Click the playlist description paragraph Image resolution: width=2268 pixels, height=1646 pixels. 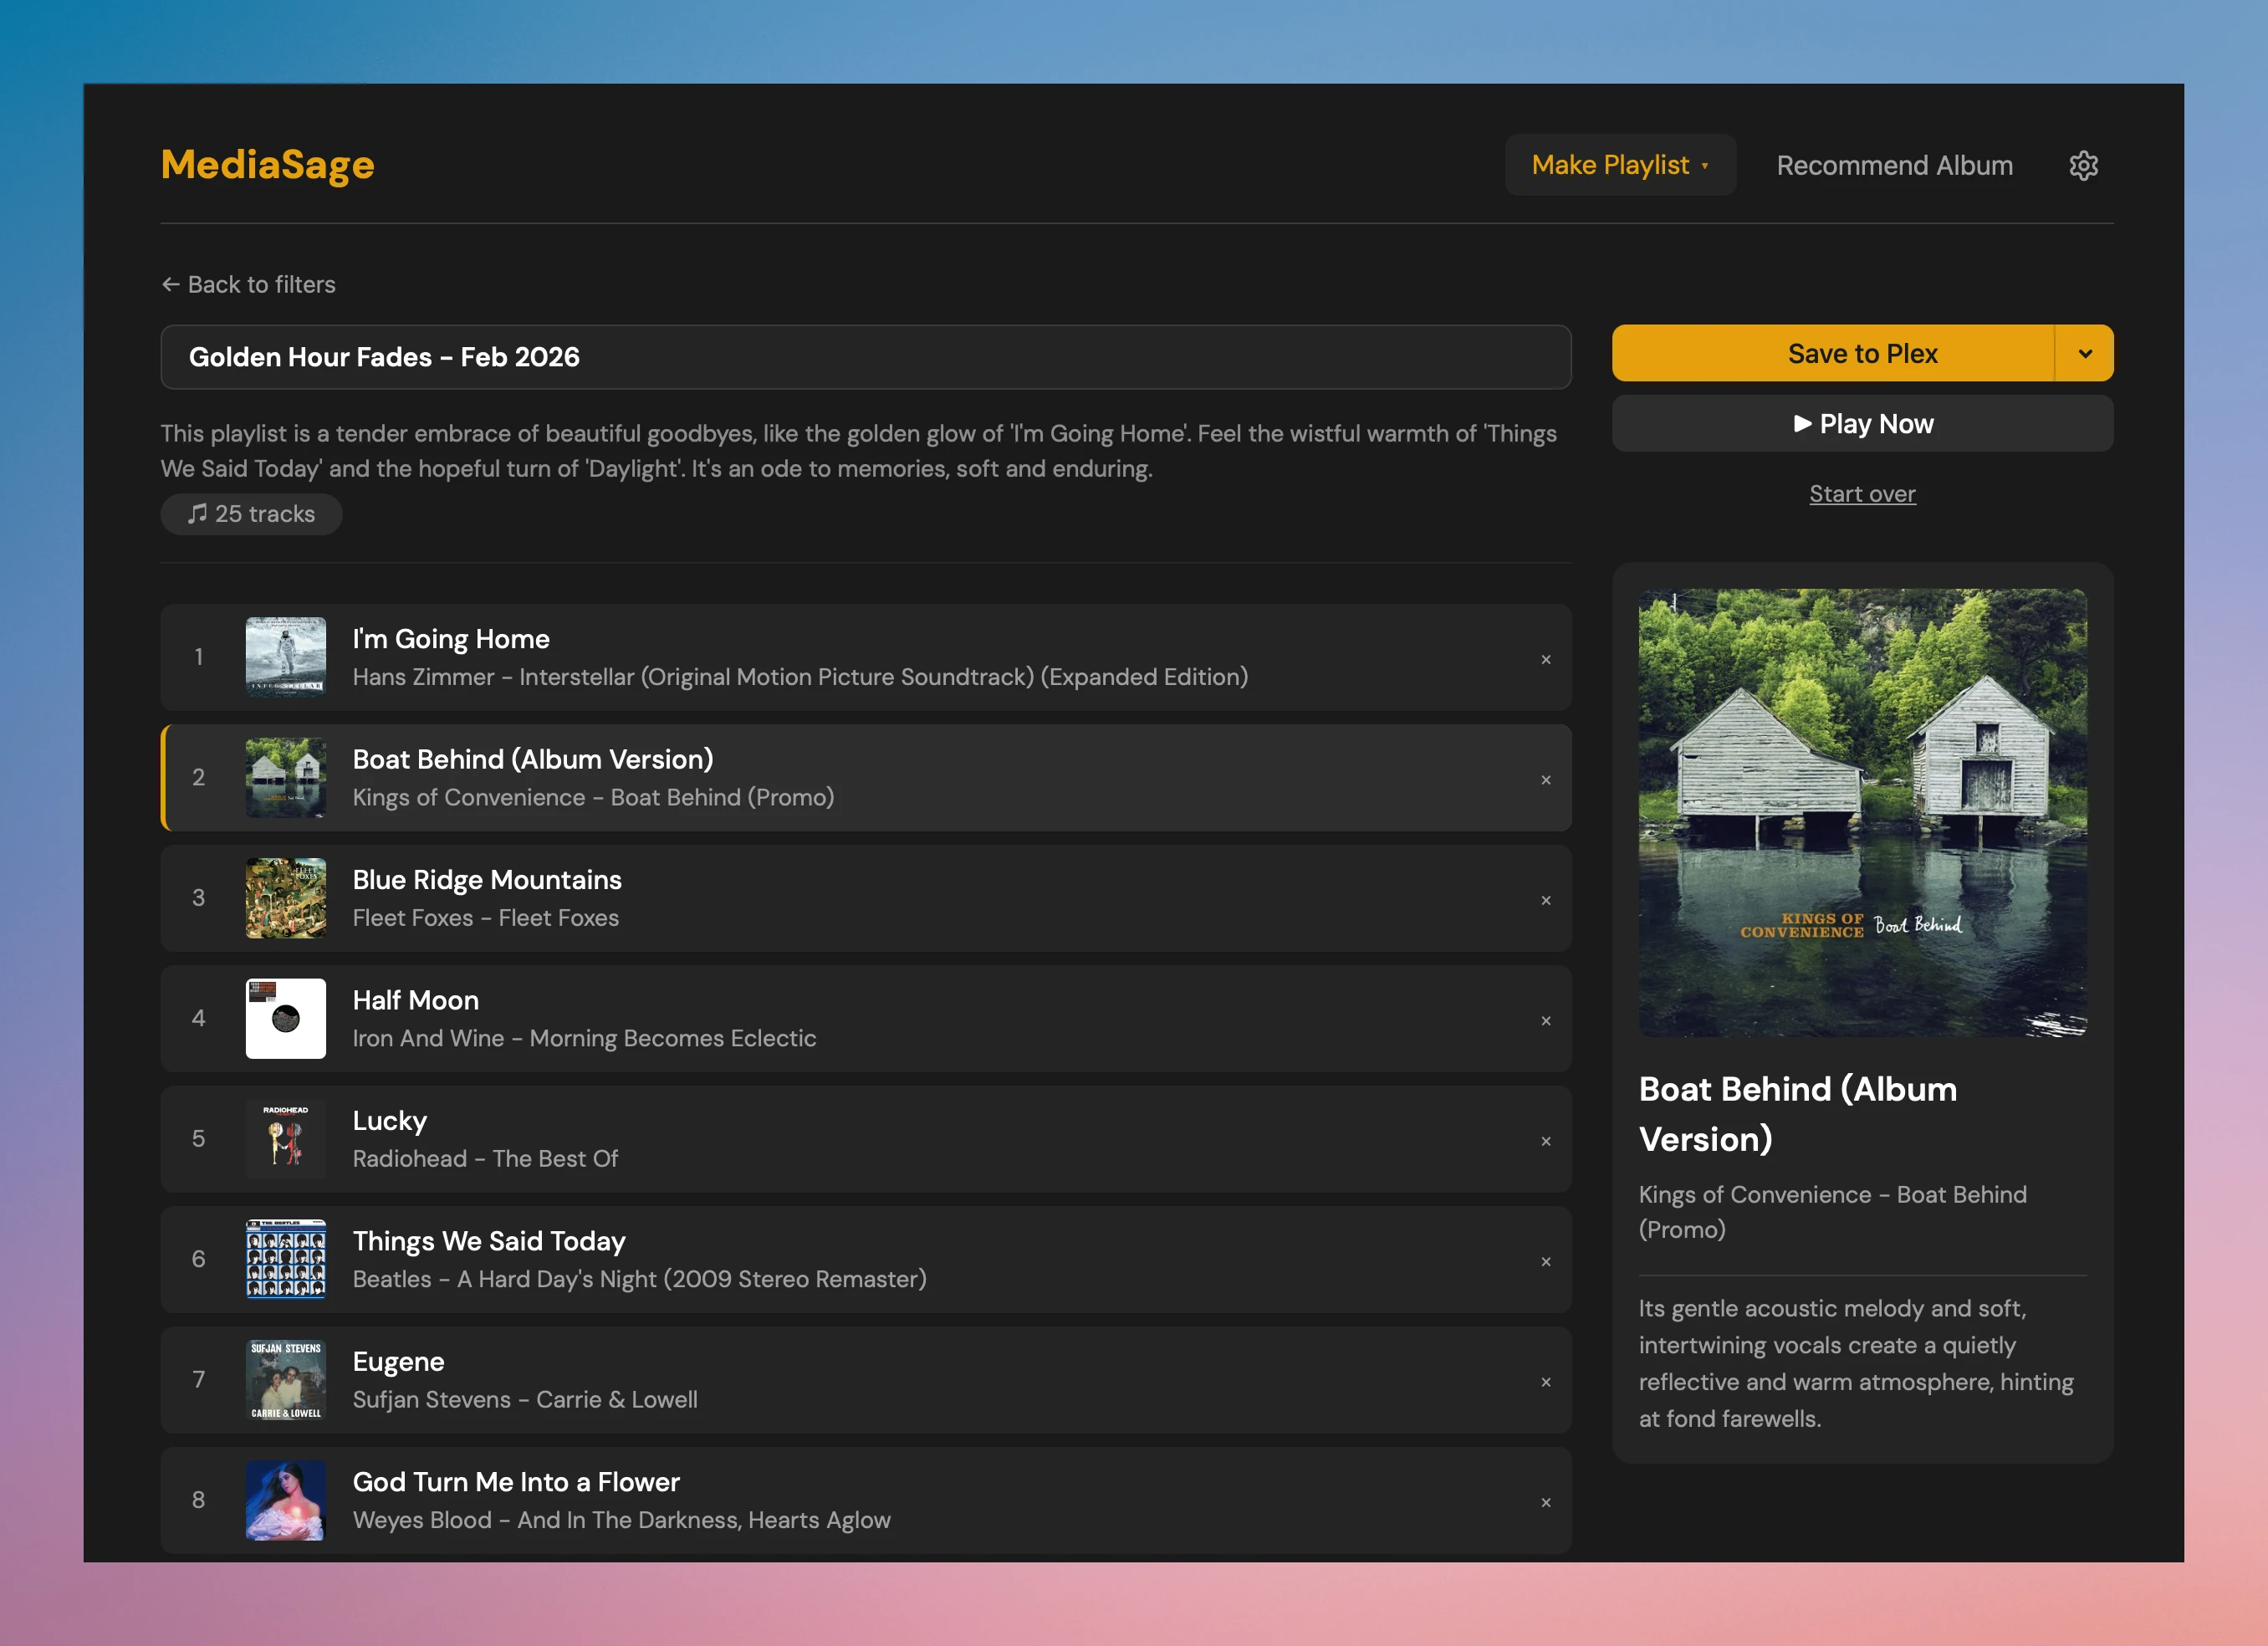(x=858, y=451)
